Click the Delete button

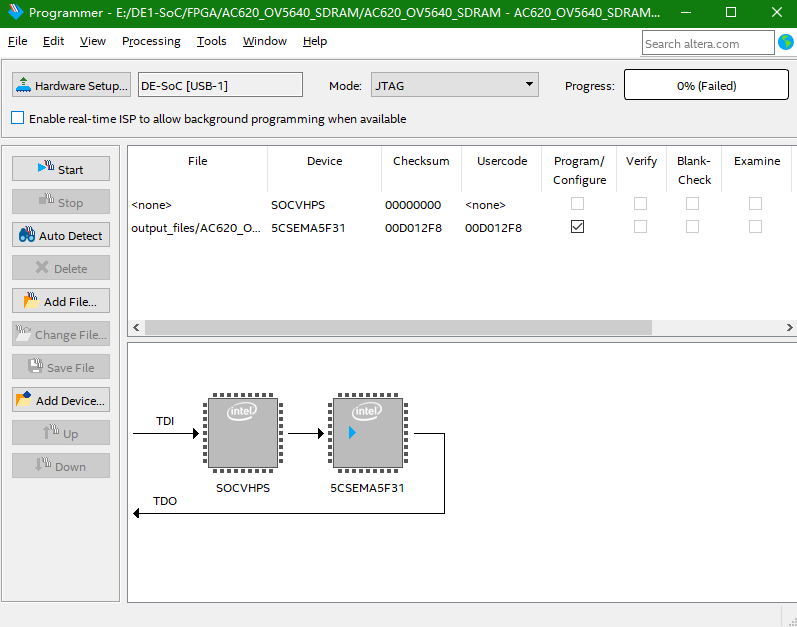pyautogui.click(x=61, y=268)
